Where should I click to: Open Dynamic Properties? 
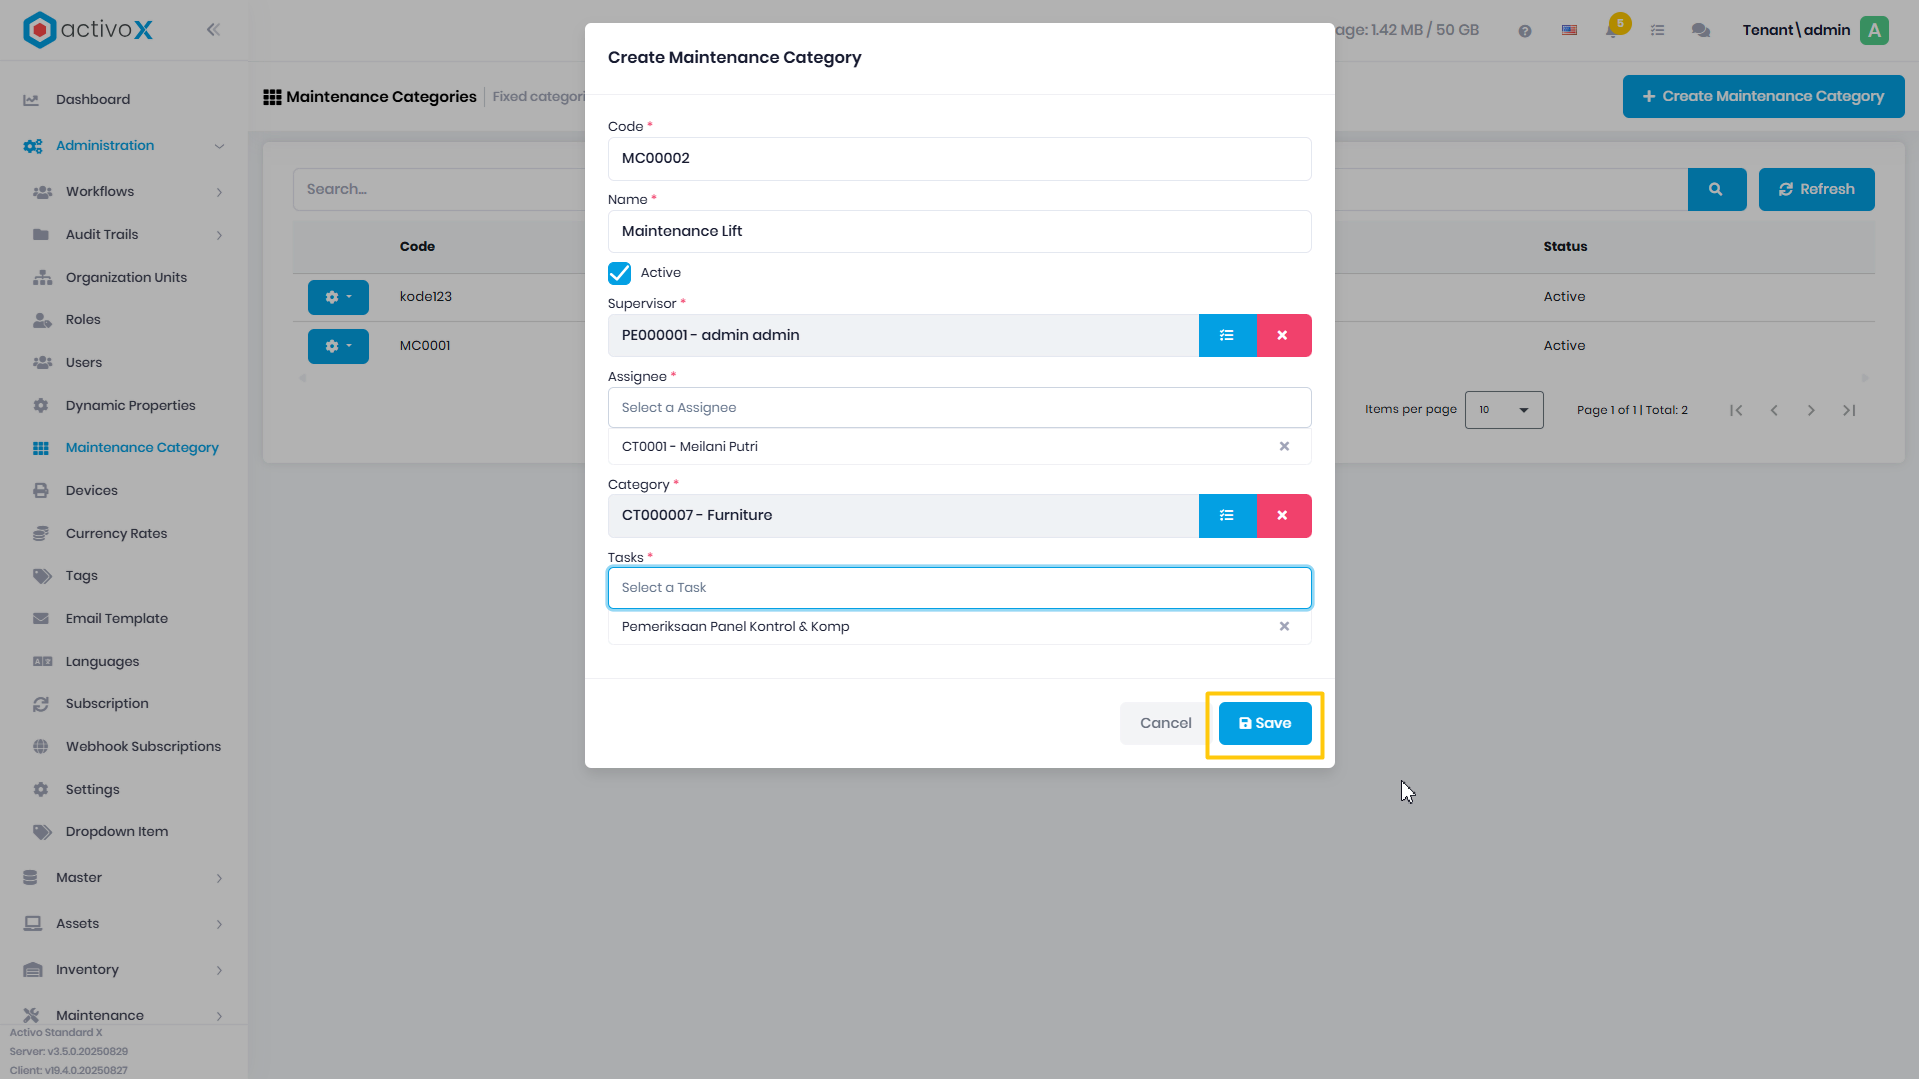coord(130,406)
